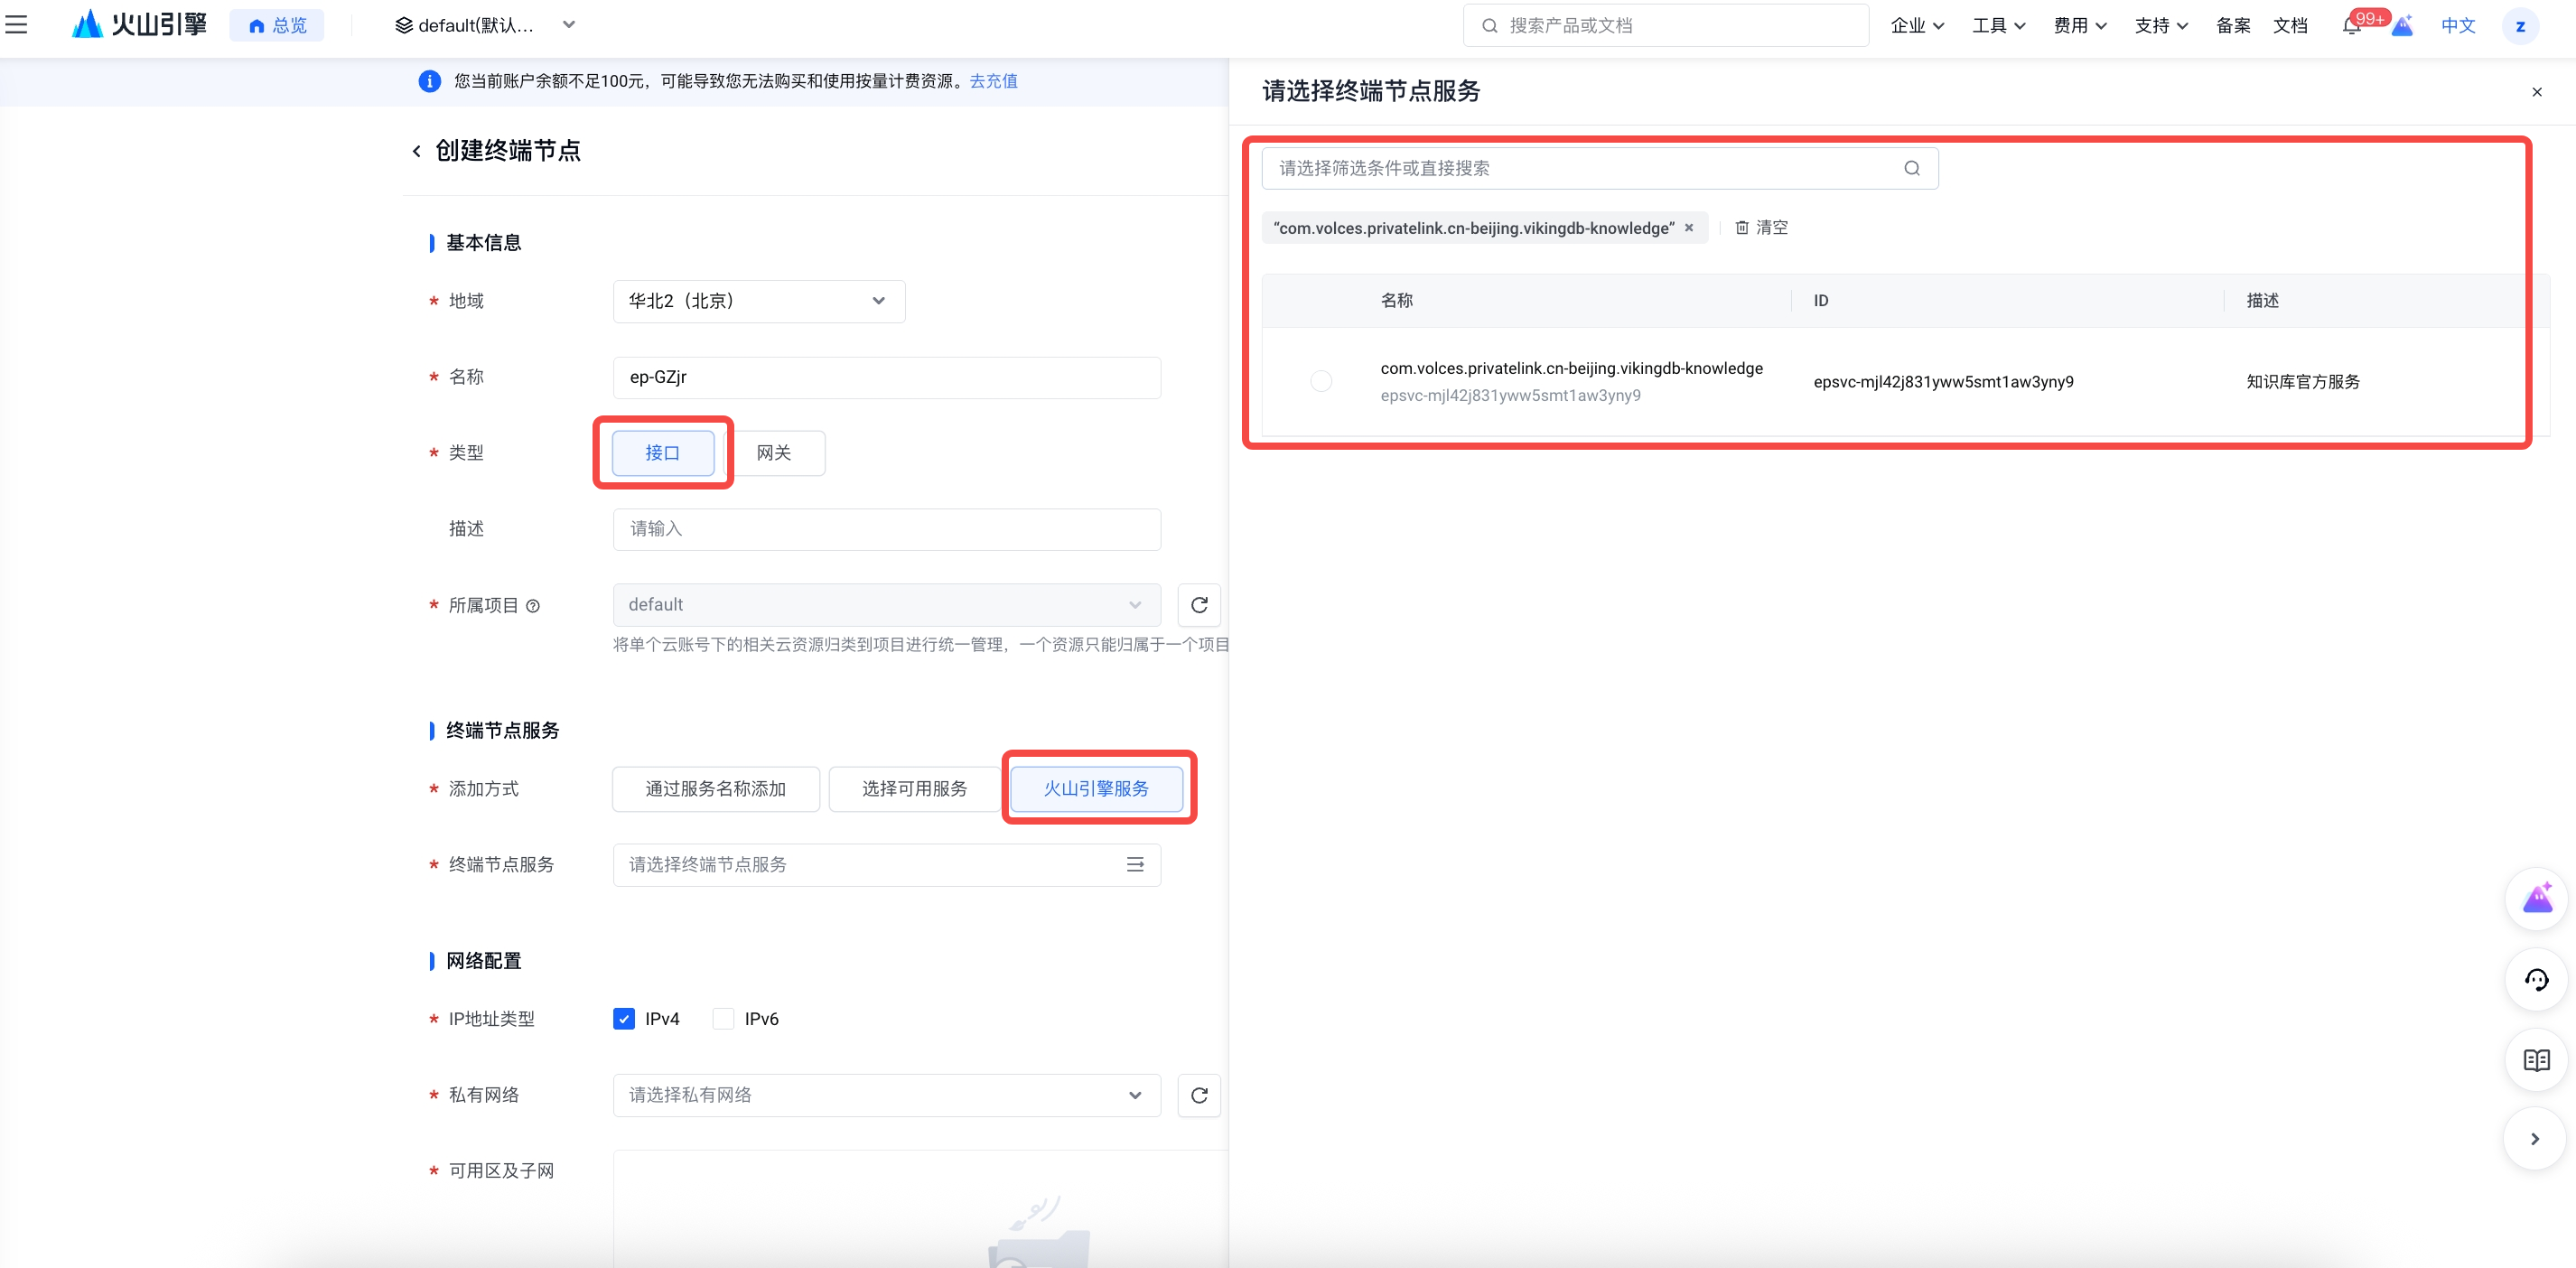Open the customer support headset icon
The width and height of the screenshot is (2576, 1268).
click(2535, 980)
